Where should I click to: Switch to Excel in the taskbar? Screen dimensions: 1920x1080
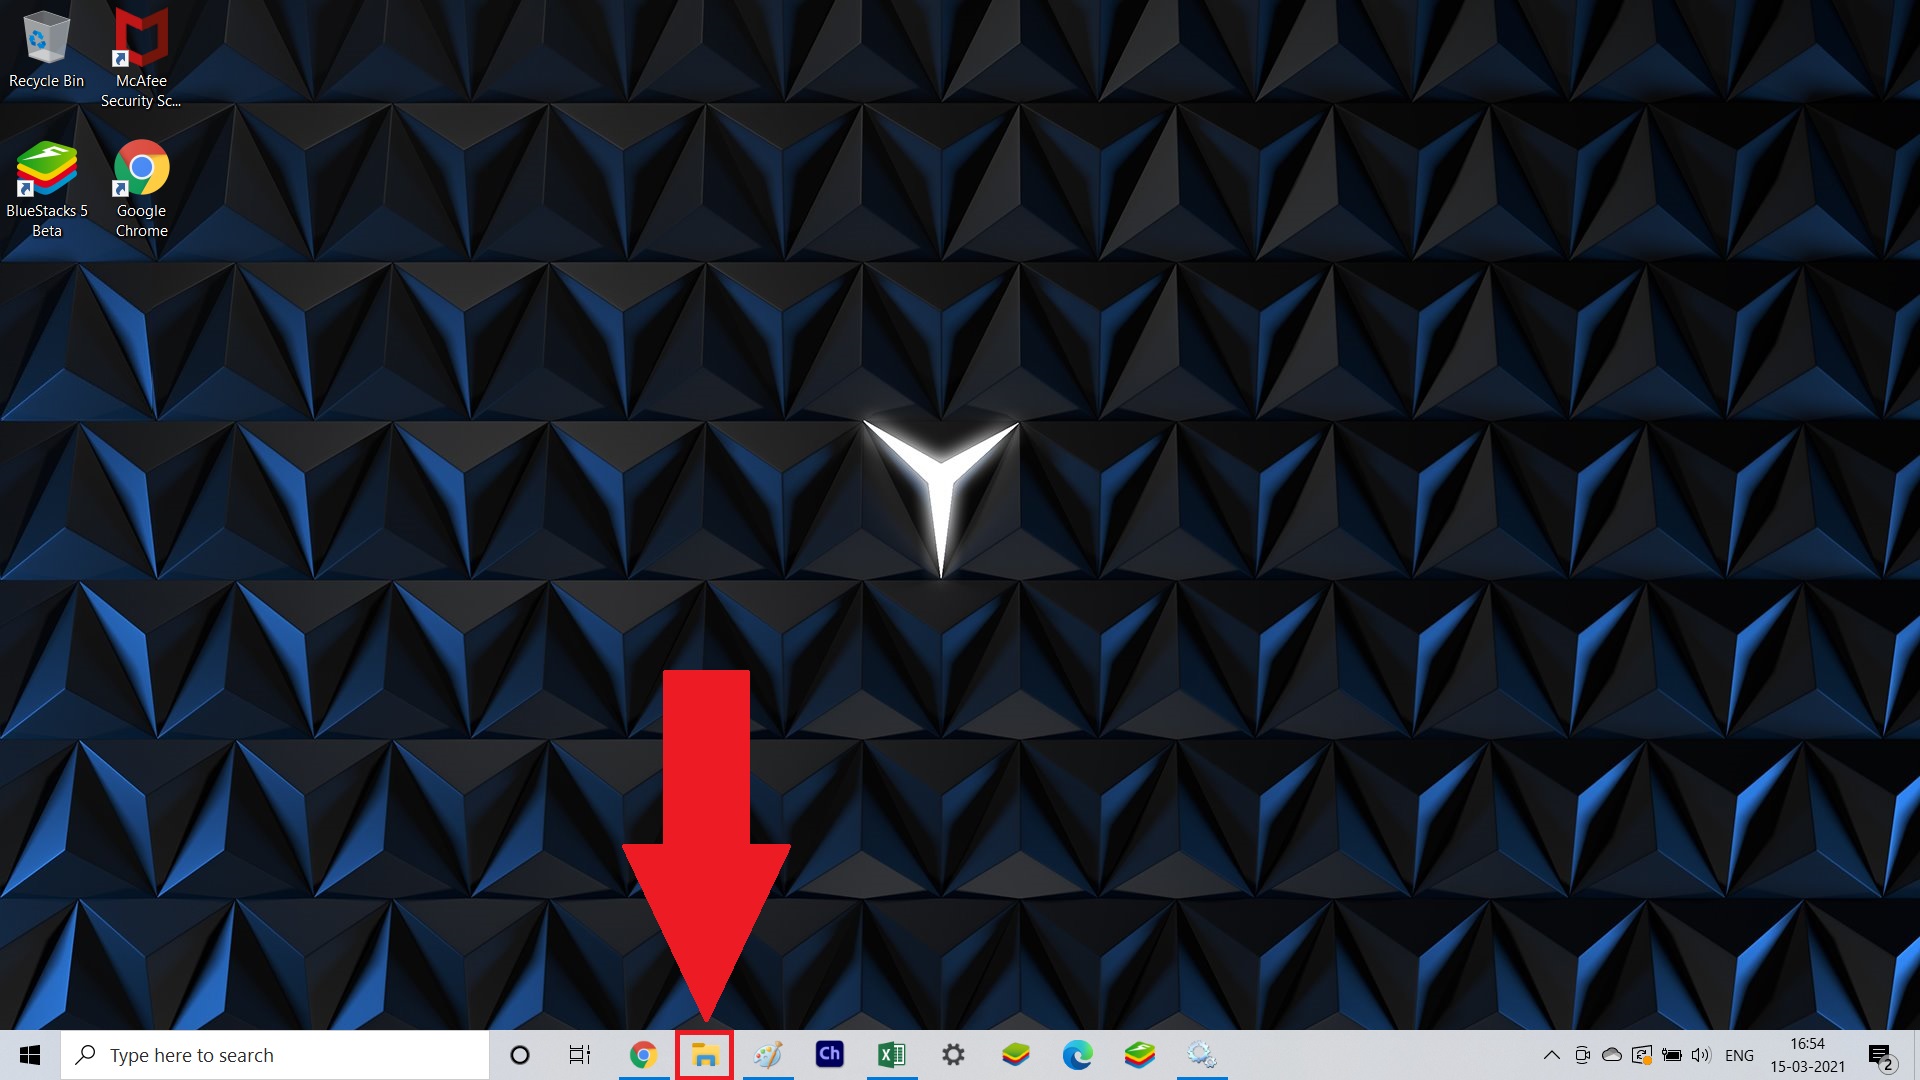891,1055
